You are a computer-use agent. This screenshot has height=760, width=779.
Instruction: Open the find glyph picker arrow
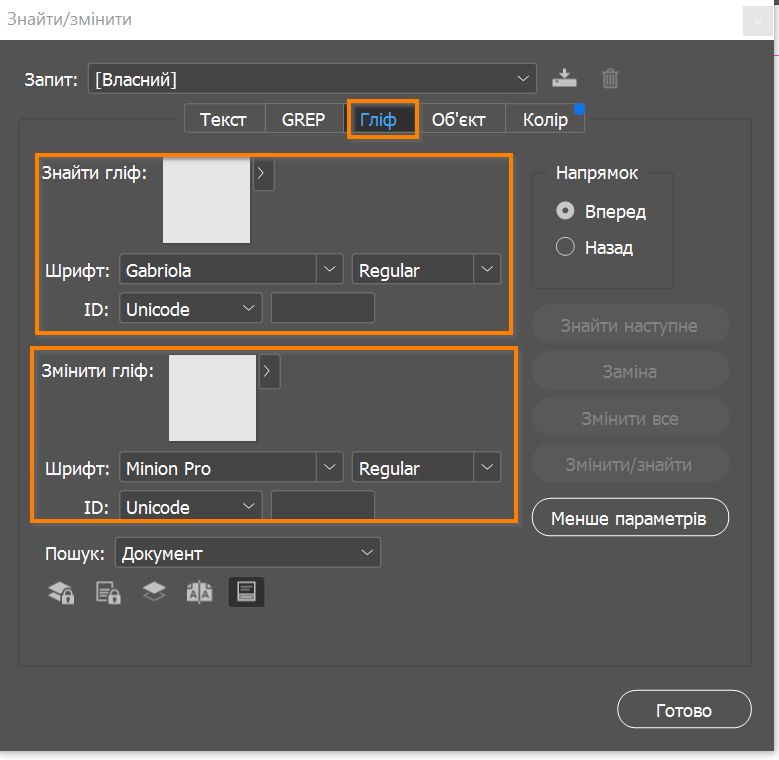(263, 174)
